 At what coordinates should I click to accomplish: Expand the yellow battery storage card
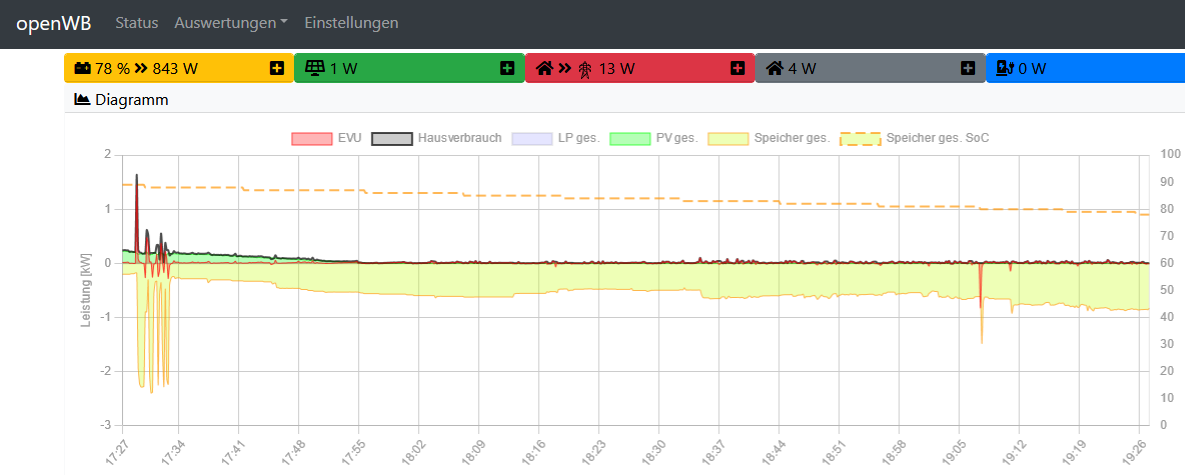click(277, 69)
